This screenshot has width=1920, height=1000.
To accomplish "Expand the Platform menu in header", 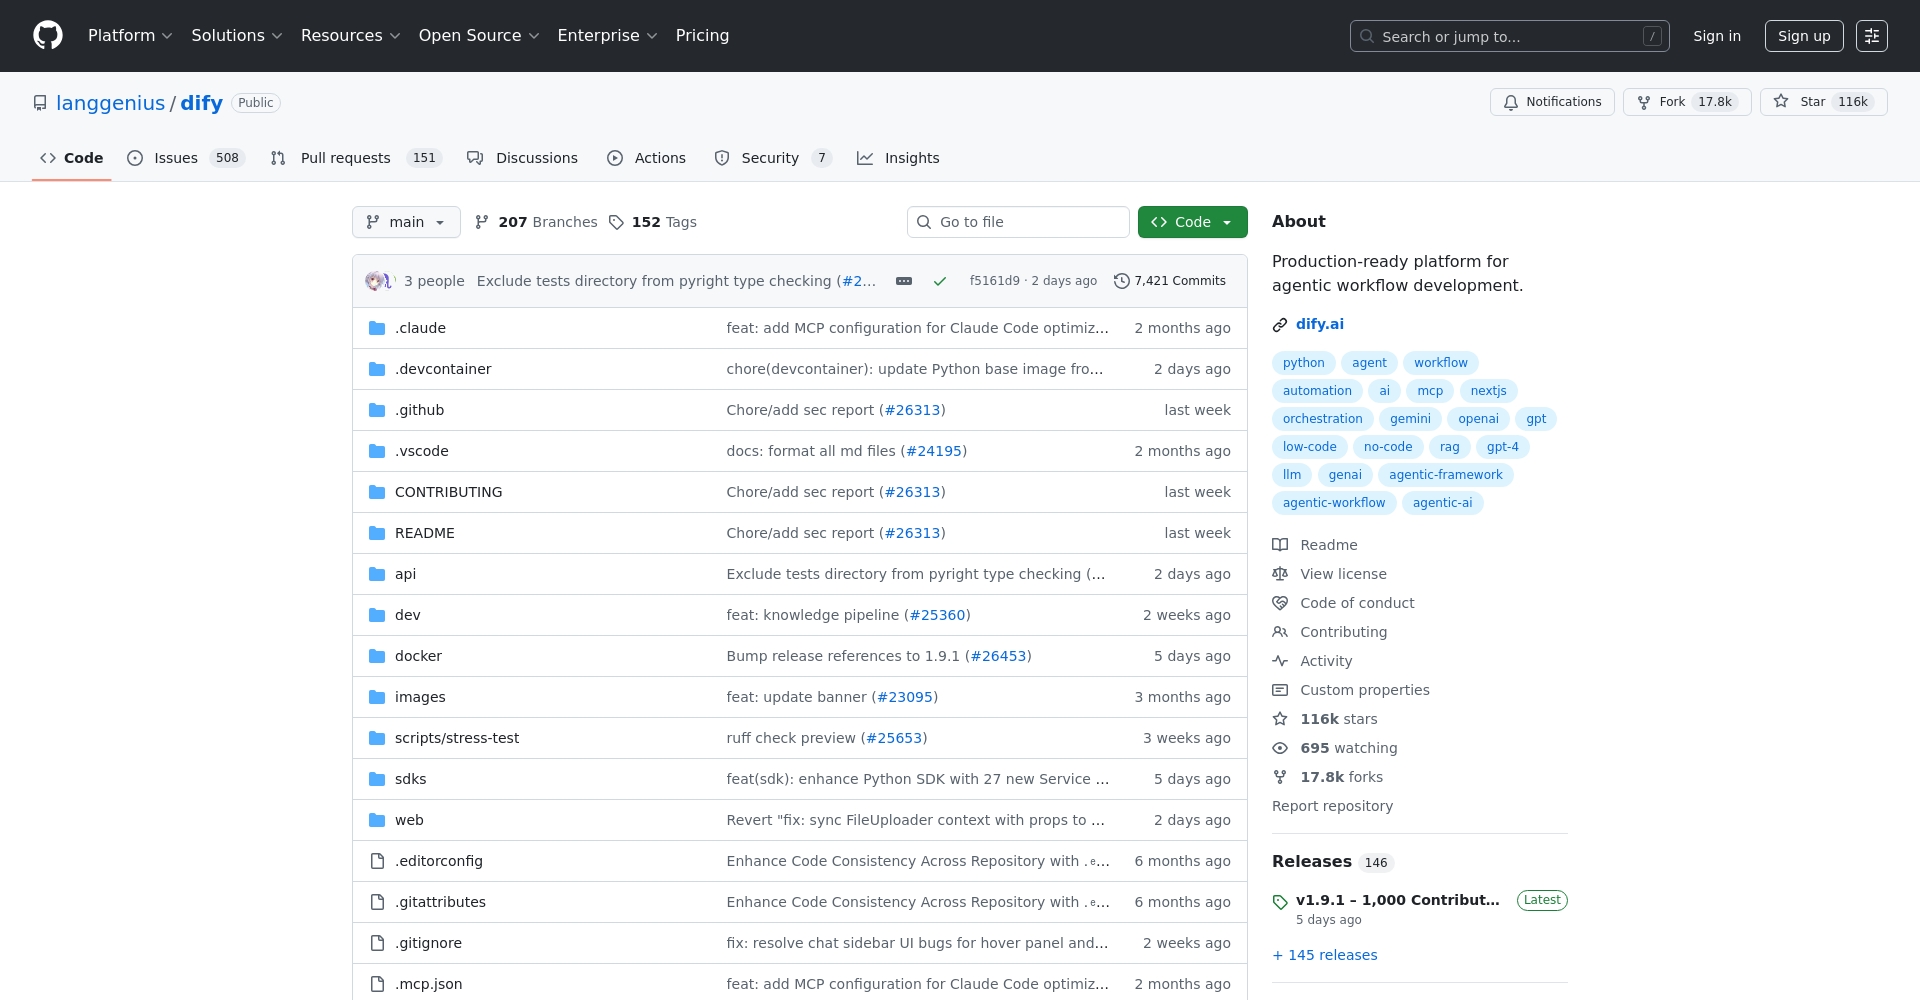I will coord(130,36).
